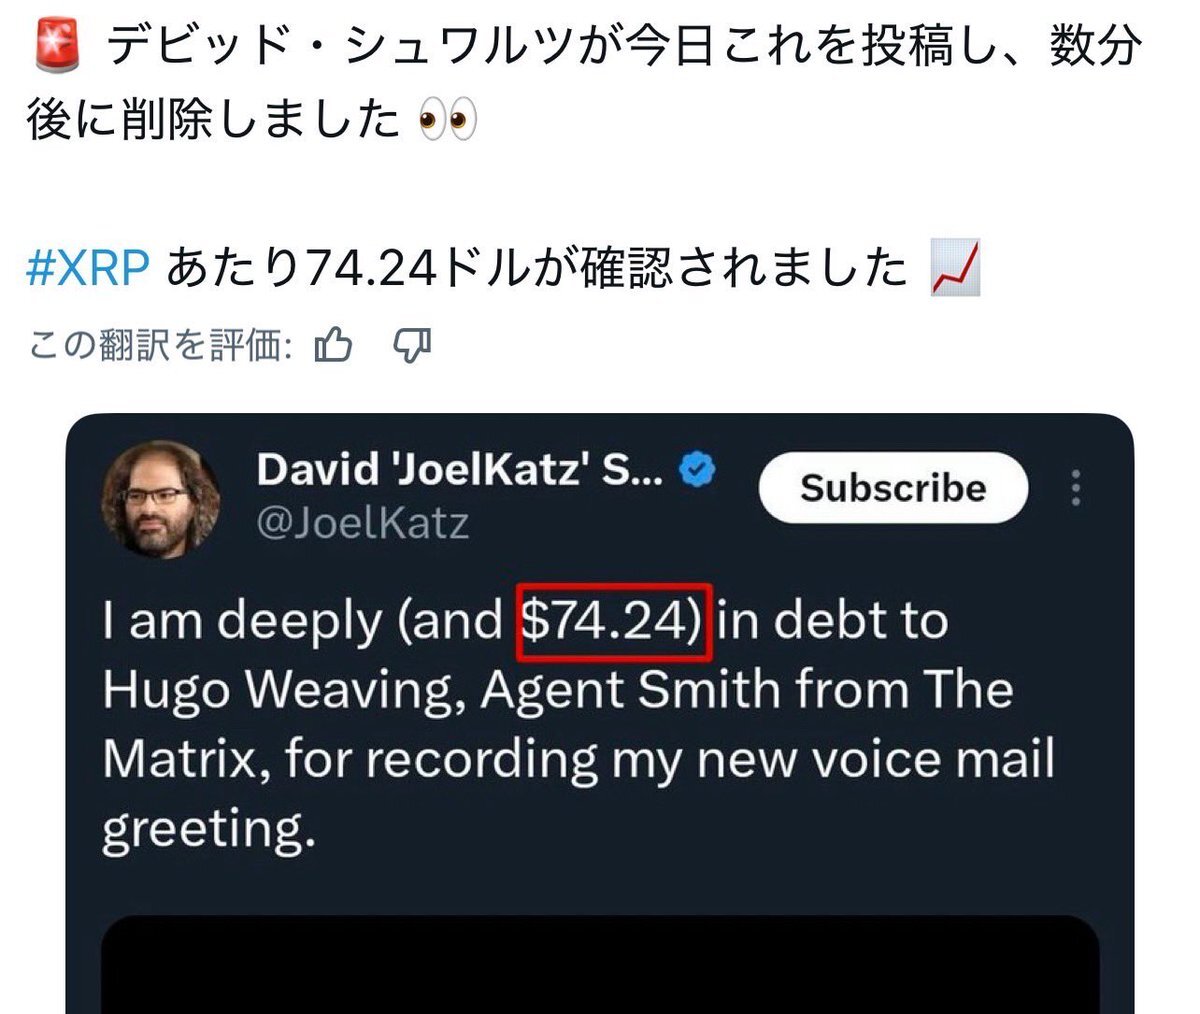Open the three-dot more options menu
1200x1014 pixels.
coord(1076,487)
